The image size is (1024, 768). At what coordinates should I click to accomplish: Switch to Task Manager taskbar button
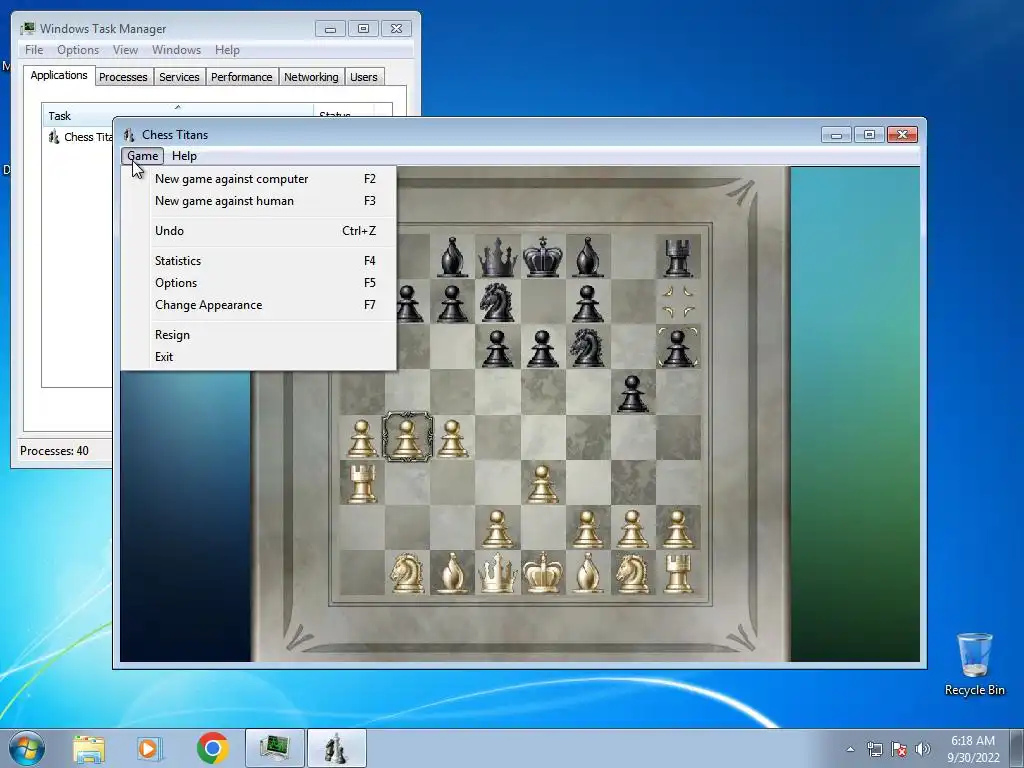275,748
